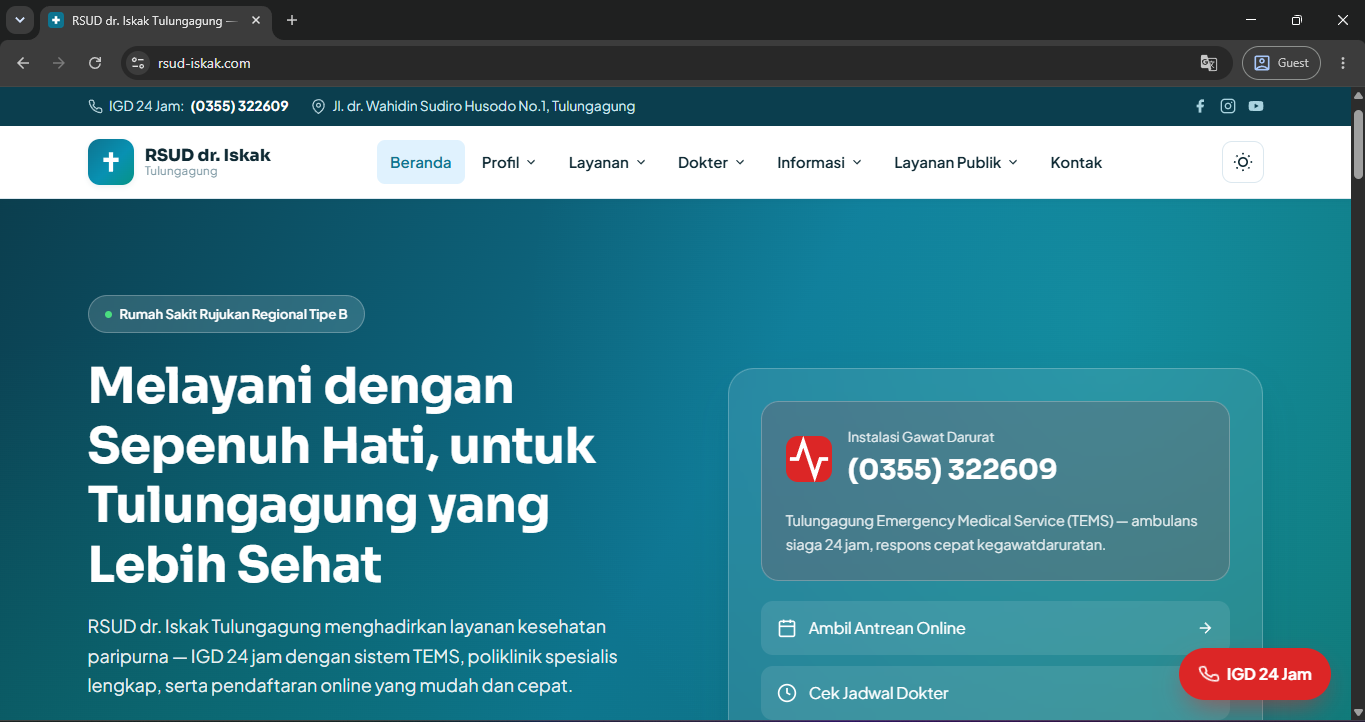Open a new tab with the plus button
The height and width of the screenshot is (722, 1365).
coord(292,20)
